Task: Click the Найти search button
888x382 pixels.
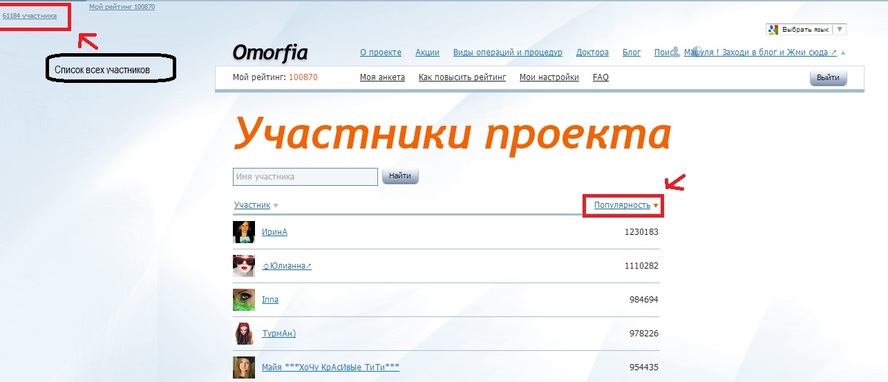Action: (x=400, y=176)
